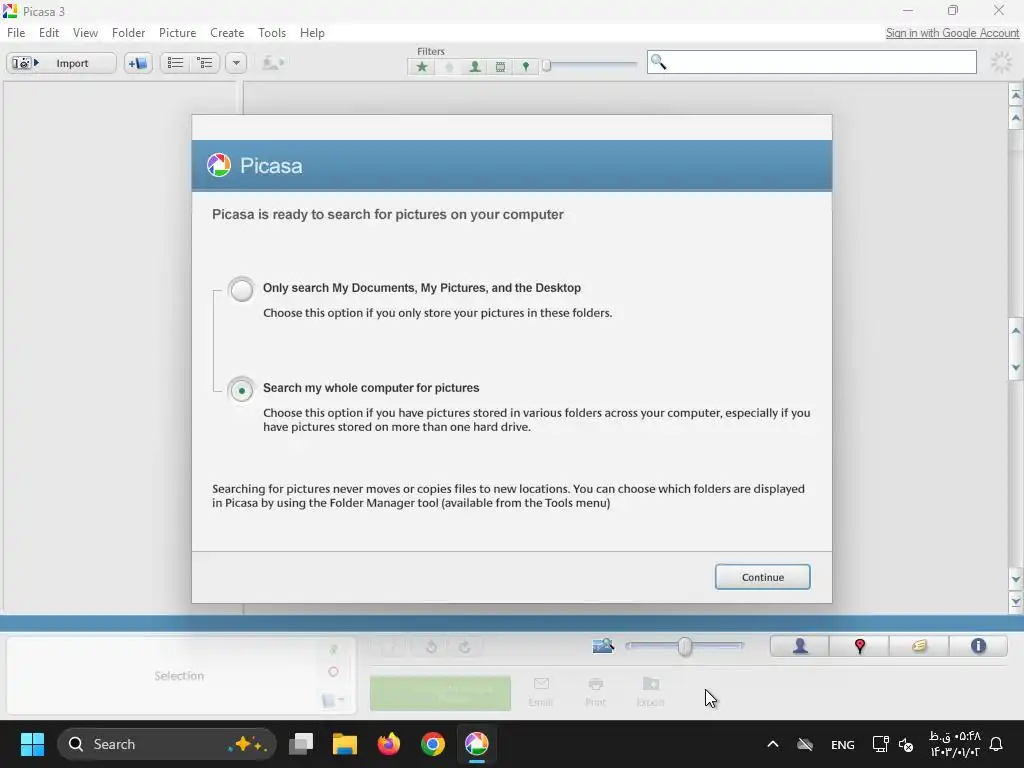Open the Picture menu
1024x768 pixels.
(x=177, y=33)
